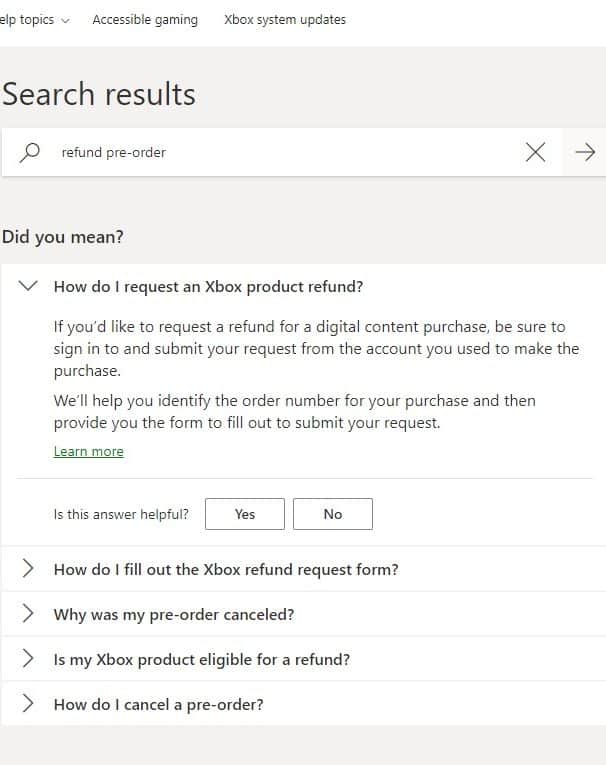Expand the cancel a pre-order chevron
606x765 pixels.
click(x=28, y=704)
